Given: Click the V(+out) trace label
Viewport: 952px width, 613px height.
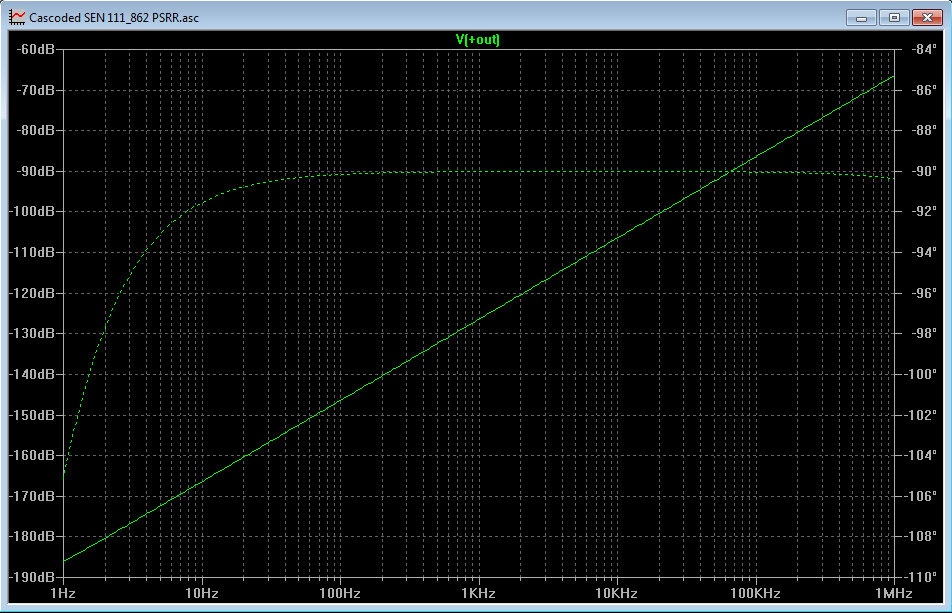Looking at the screenshot, I should [478, 39].
